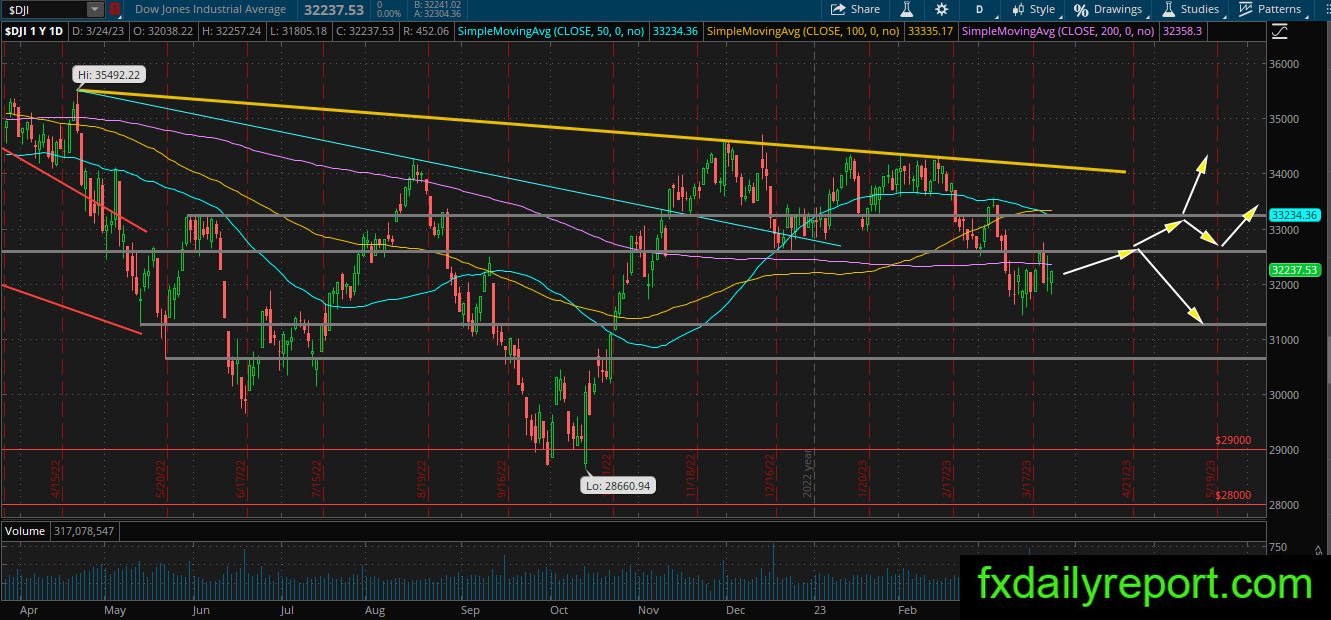This screenshot has height=620, width=1331.
Task: Click the $DJI symbol input field
Action: click(44, 9)
